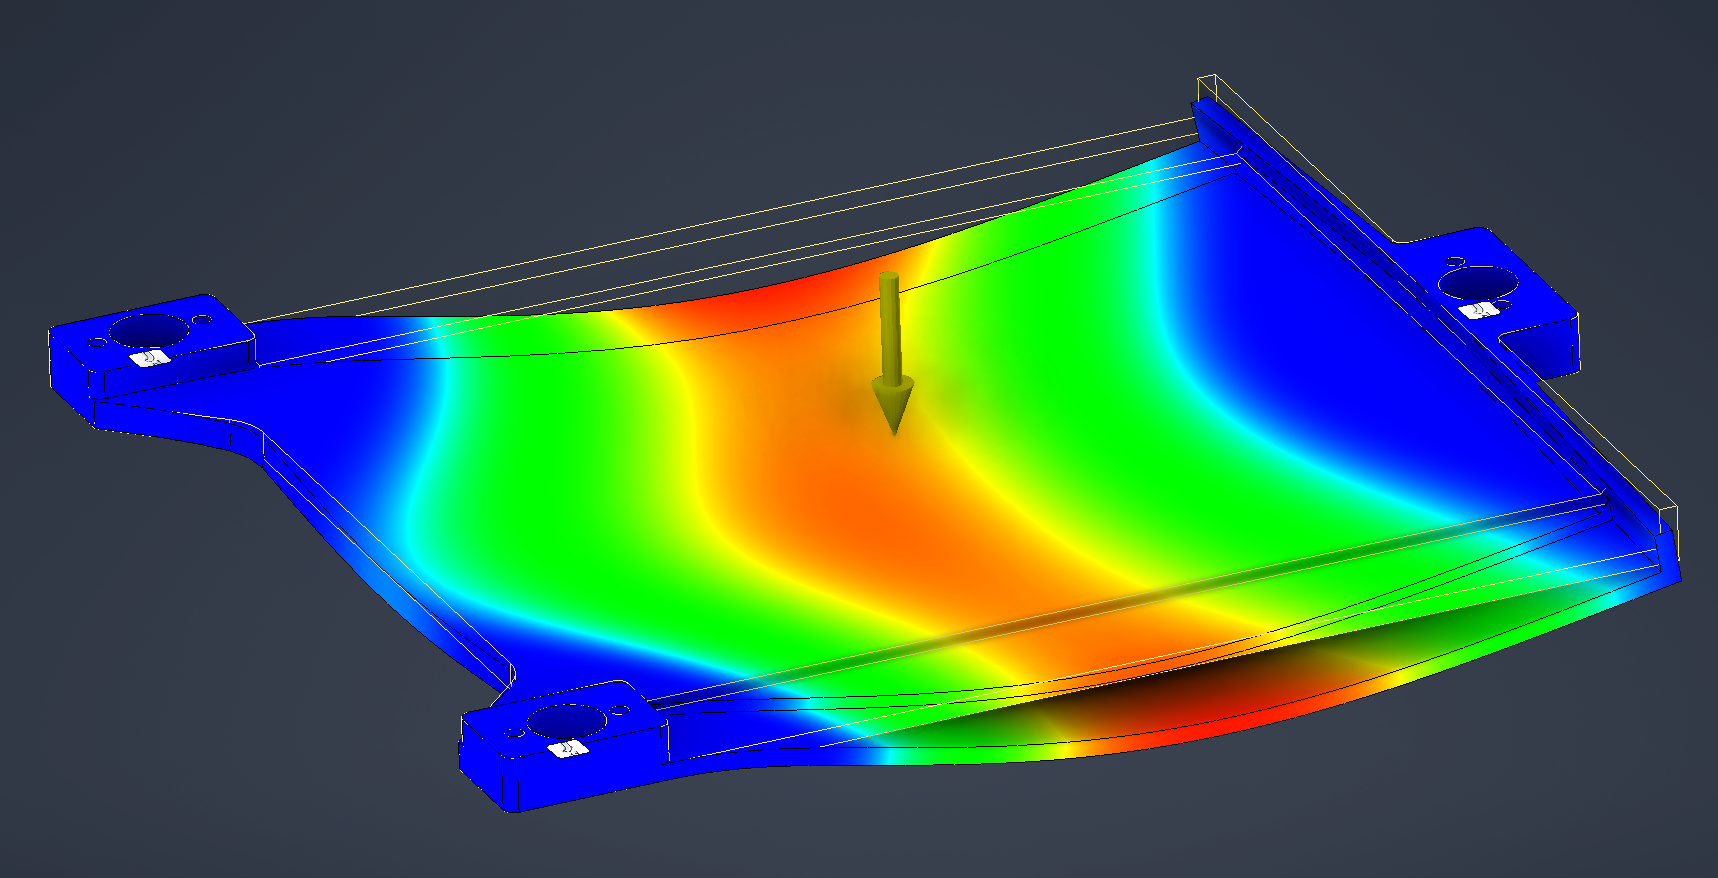Pick the large bore hole on right tab
This screenshot has width=1718, height=878.
click(x=1476, y=282)
